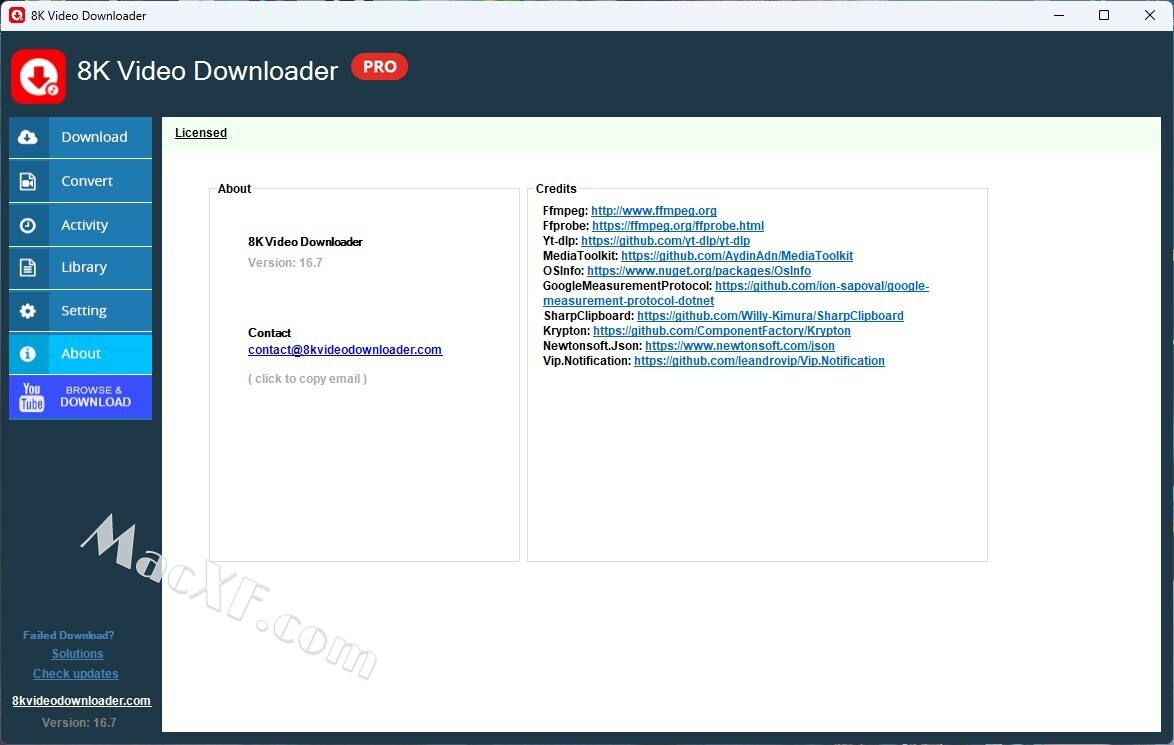
Task: Click Check updates link
Action: pos(76,674)
